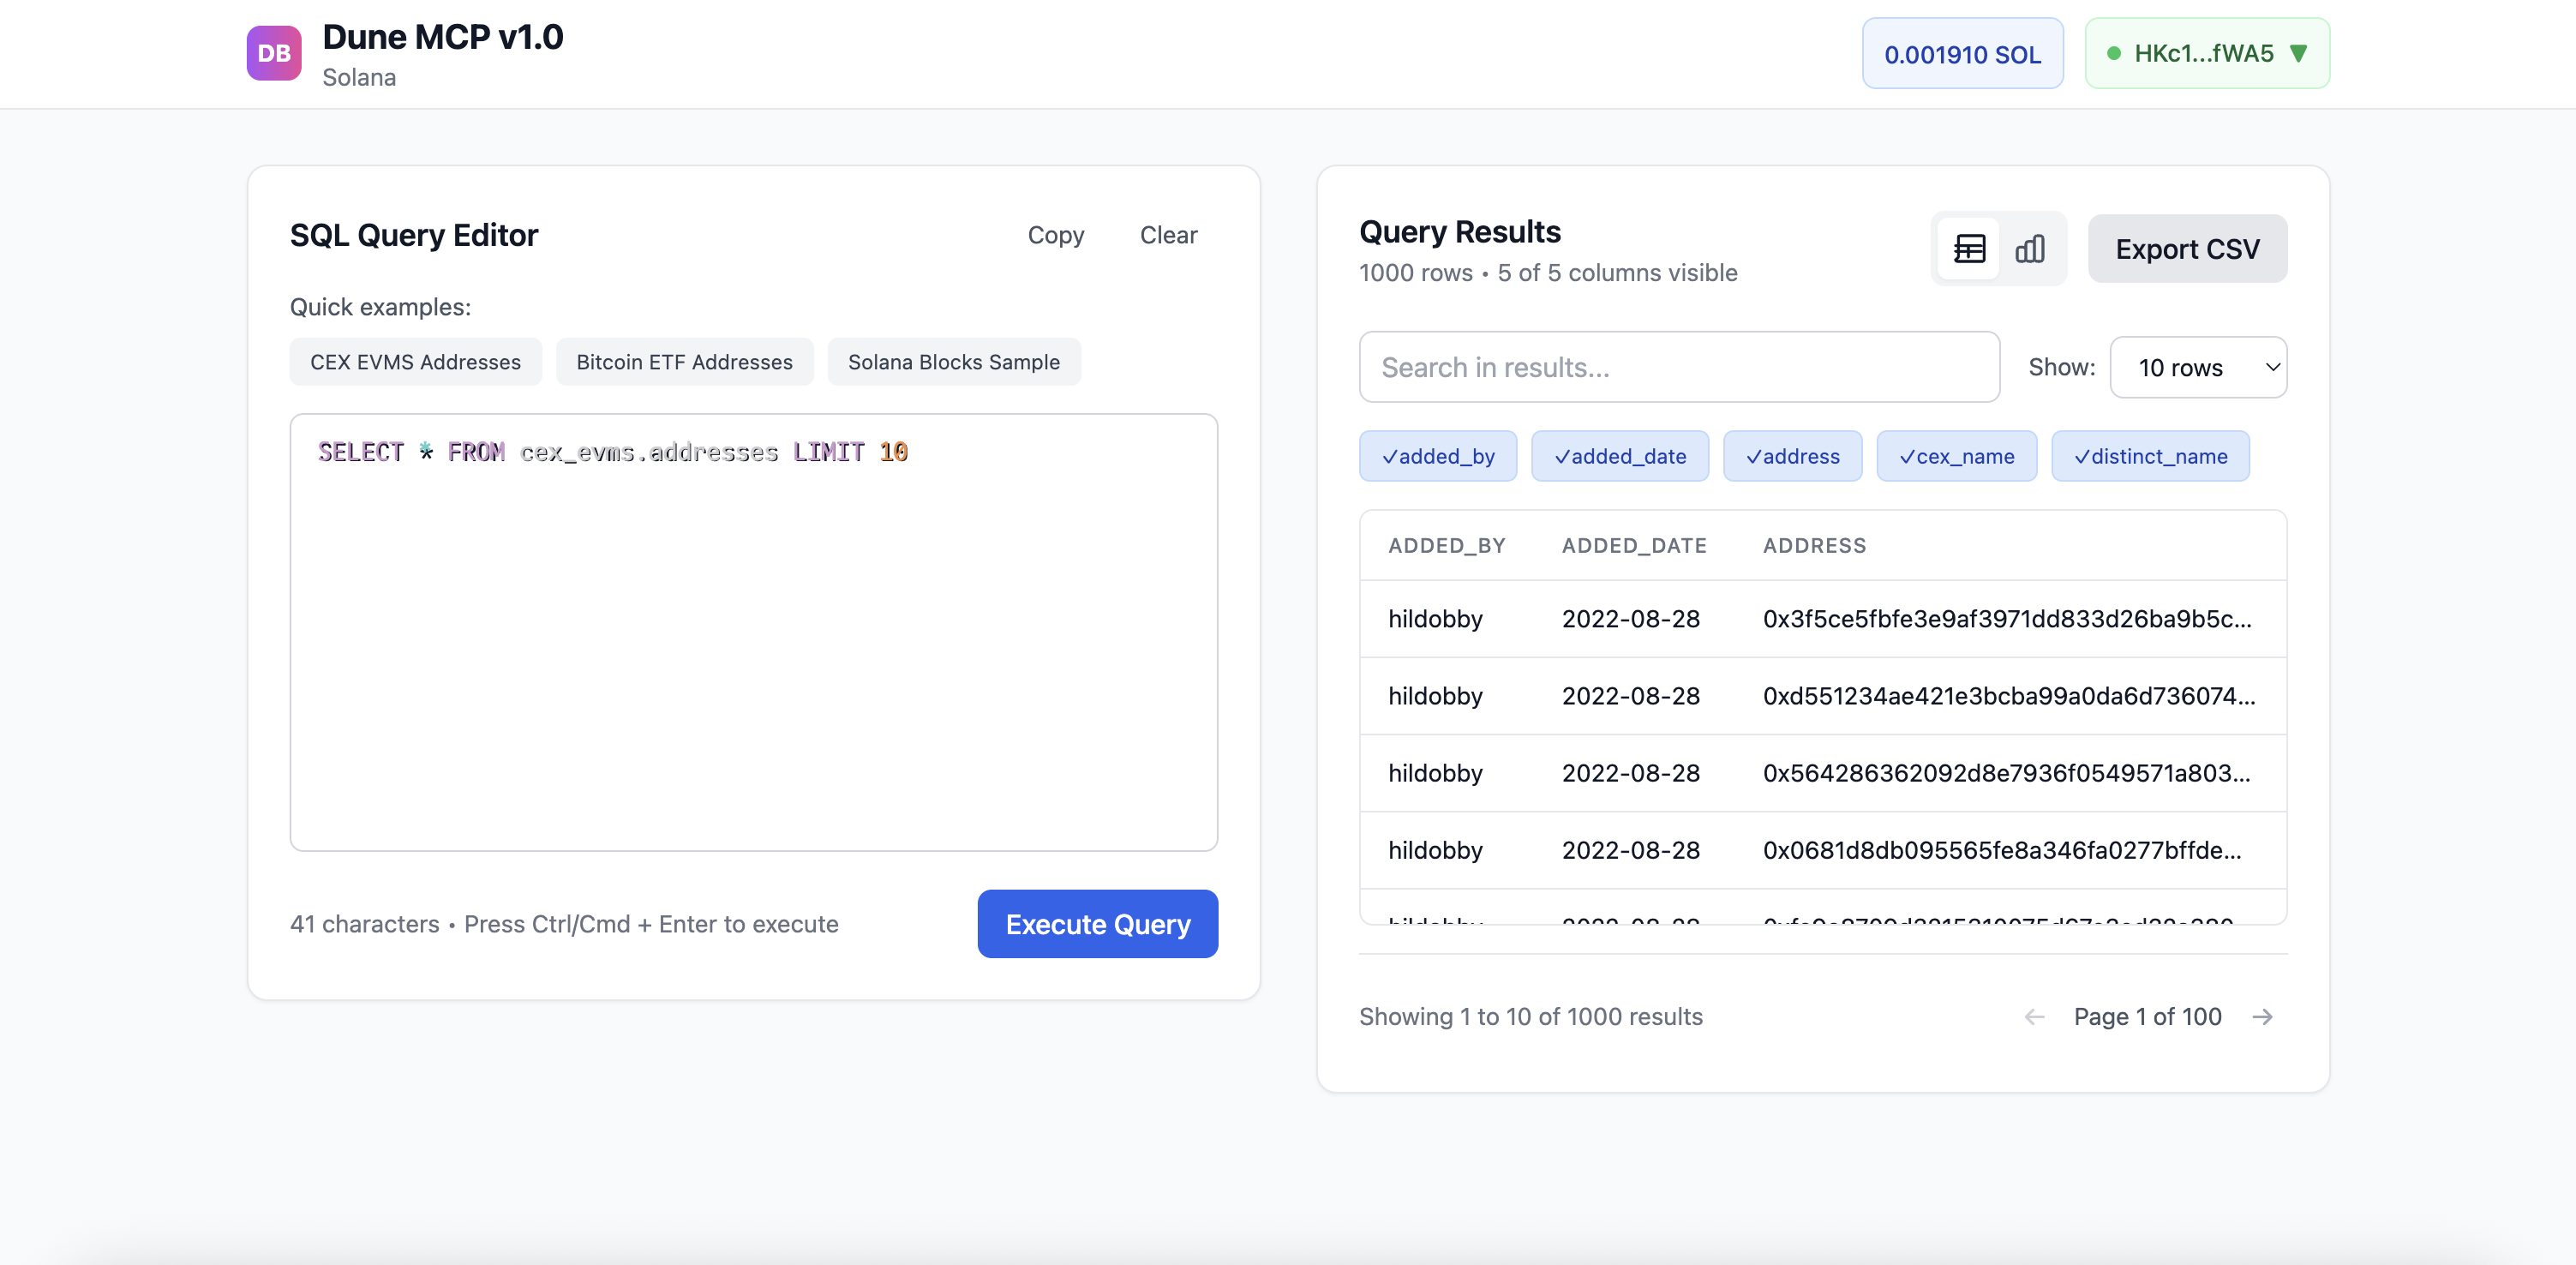Click Execute Query button

(1097, 924)
